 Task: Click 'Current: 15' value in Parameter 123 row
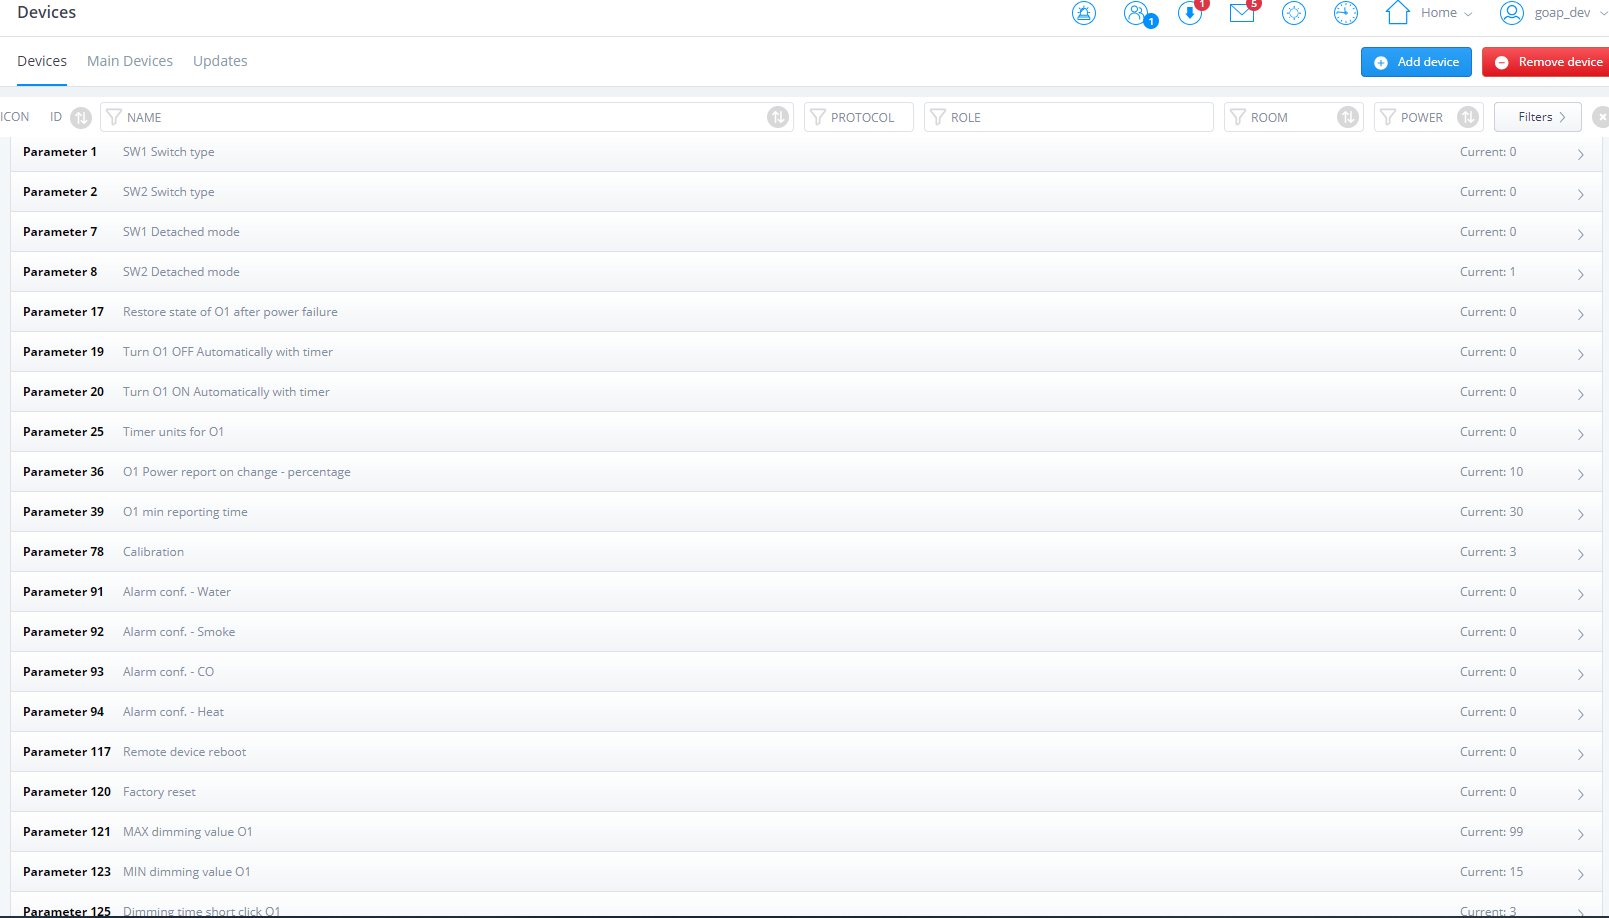click(1491, 872)
